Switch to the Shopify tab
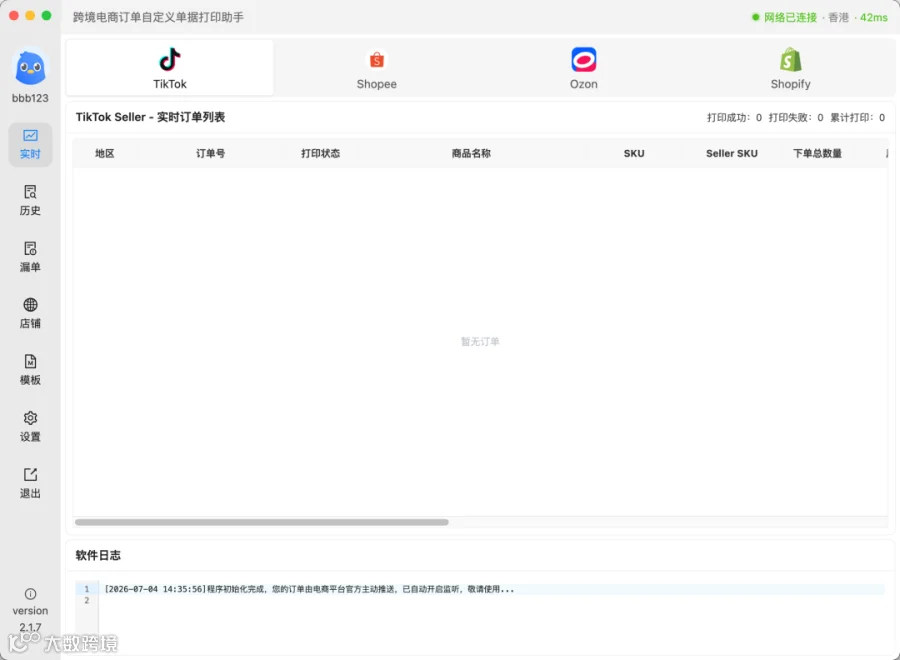This screenshot has width=900, height=660. [x=790, y=68]
